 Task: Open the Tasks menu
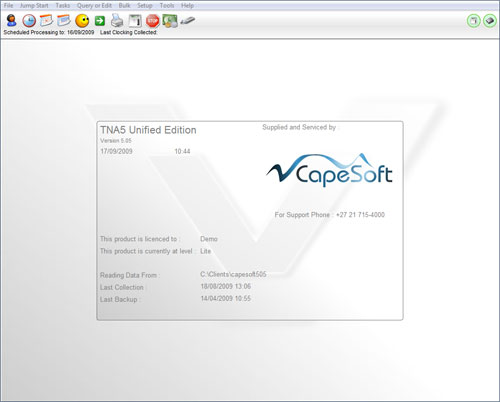pos(63,6)
